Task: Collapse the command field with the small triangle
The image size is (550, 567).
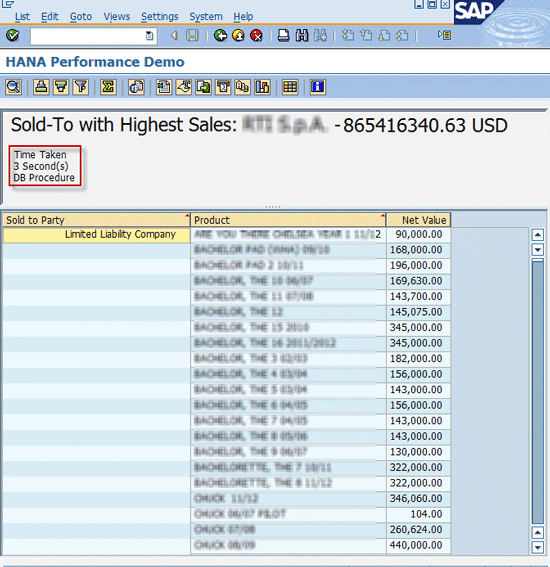Action: click(x=174, y=35)
